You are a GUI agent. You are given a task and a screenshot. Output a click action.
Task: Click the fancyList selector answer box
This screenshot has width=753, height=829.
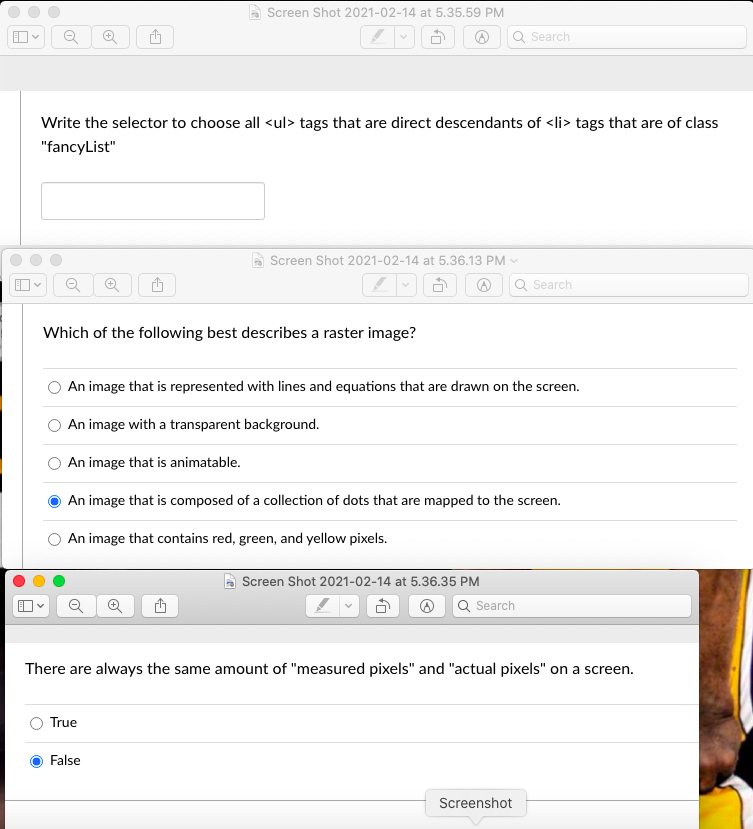point(153,201)
